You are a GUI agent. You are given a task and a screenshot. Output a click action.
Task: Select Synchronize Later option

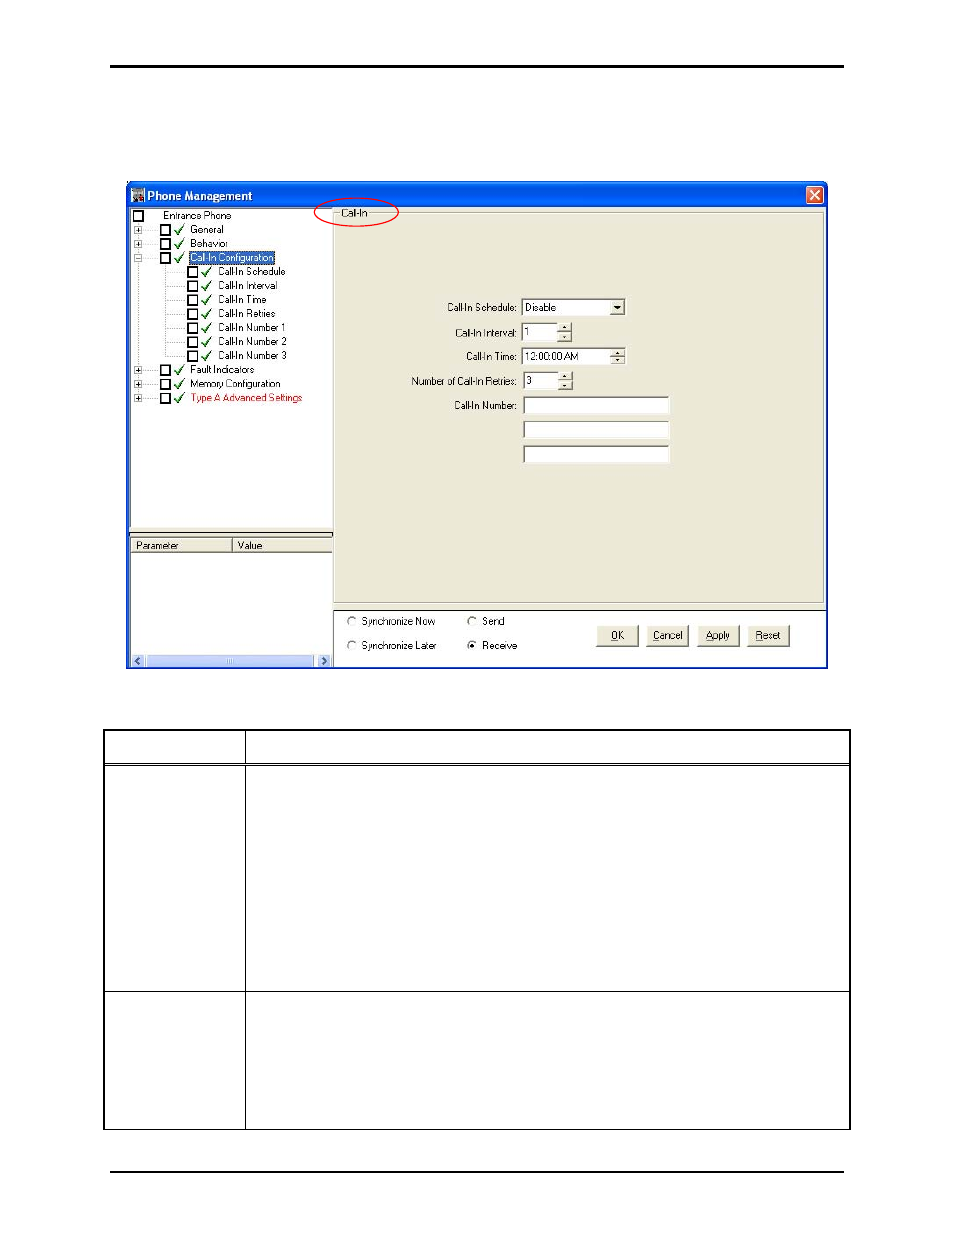point(351,646)
